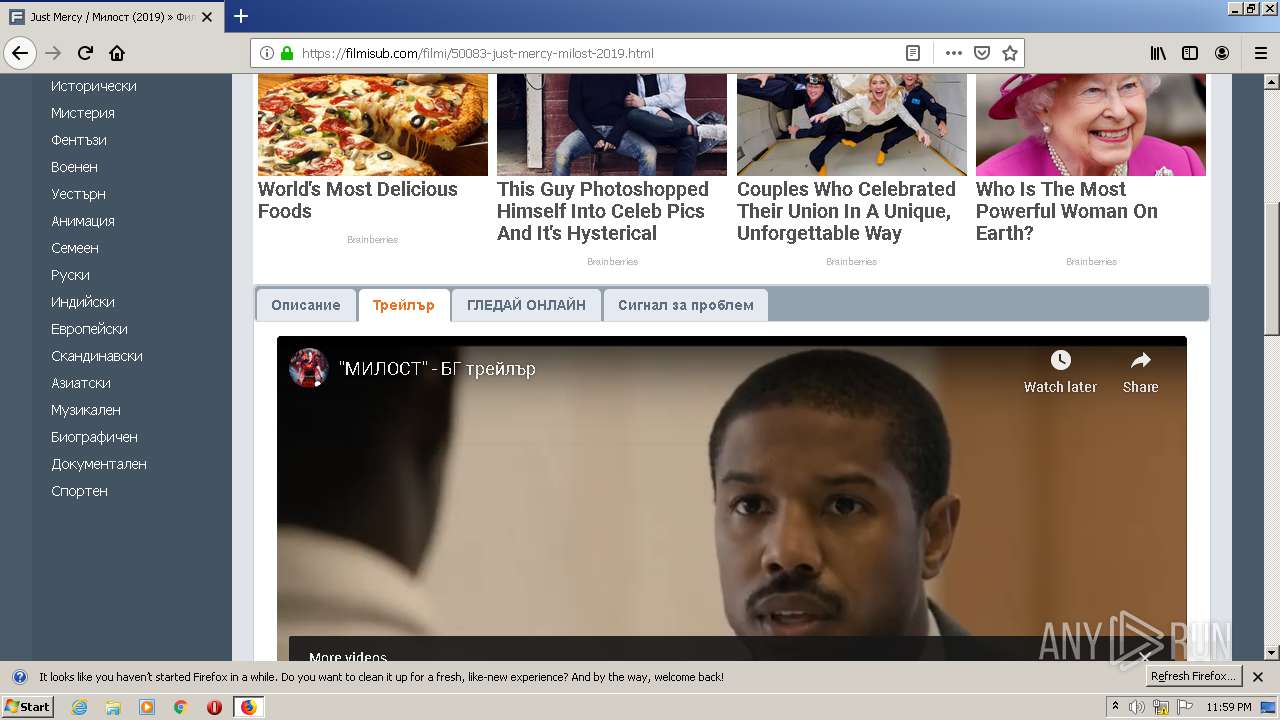Toggle reader view in address bar

coord(913,53)
